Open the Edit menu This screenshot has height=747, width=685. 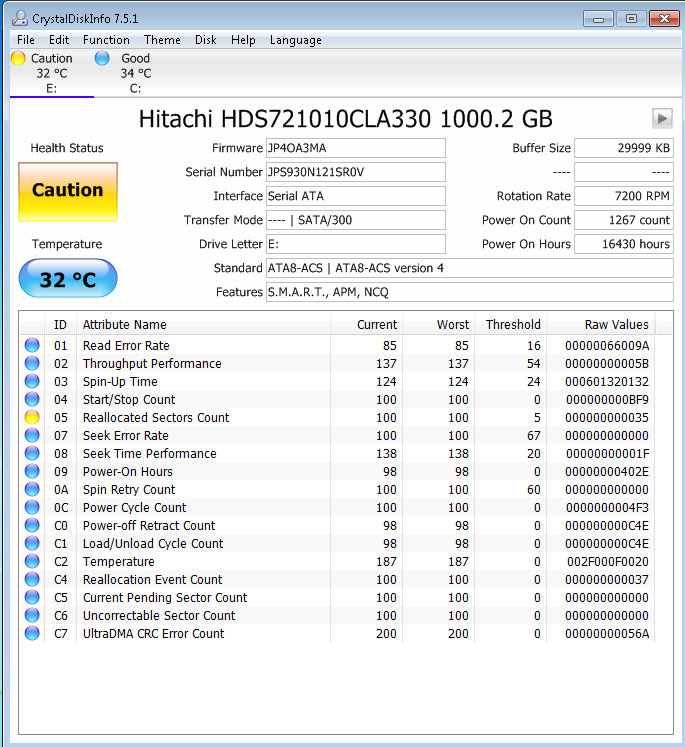[x=59, y=40]
